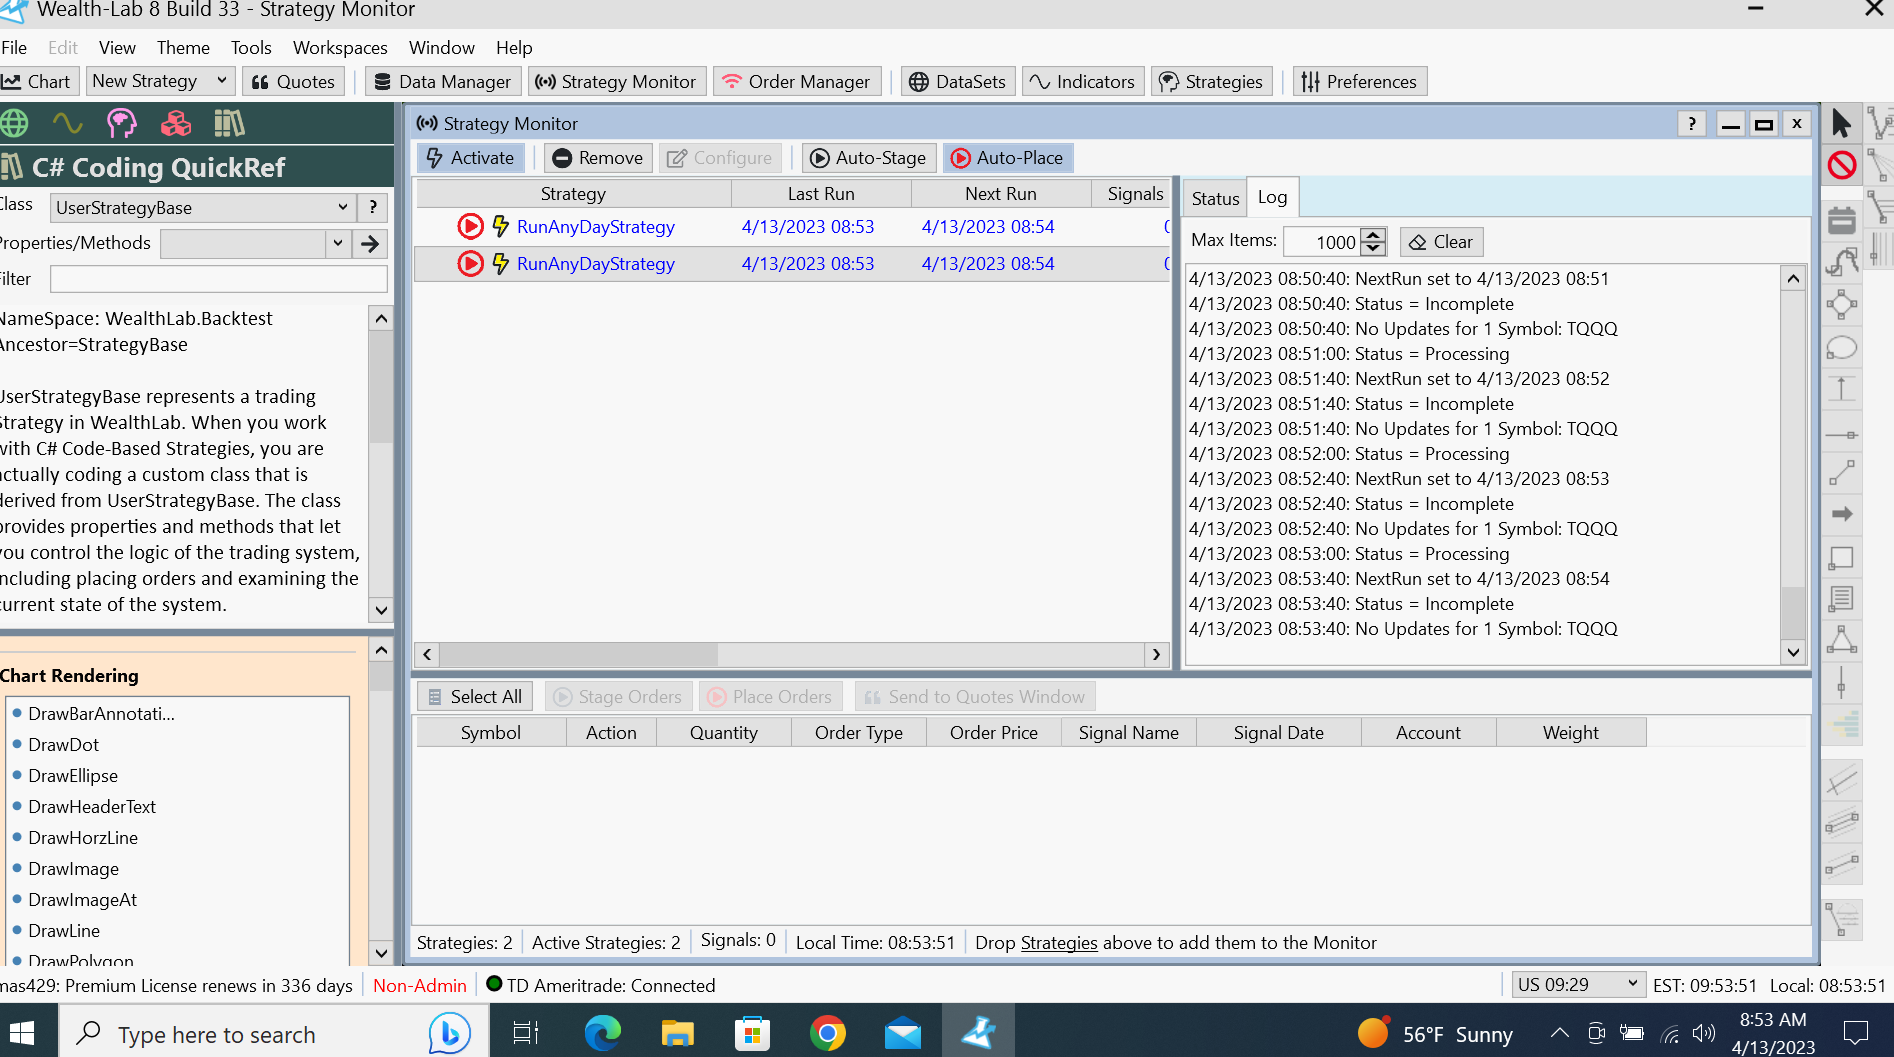Click the red building blocks icon
The image size is (1894, 1057).
176,123
